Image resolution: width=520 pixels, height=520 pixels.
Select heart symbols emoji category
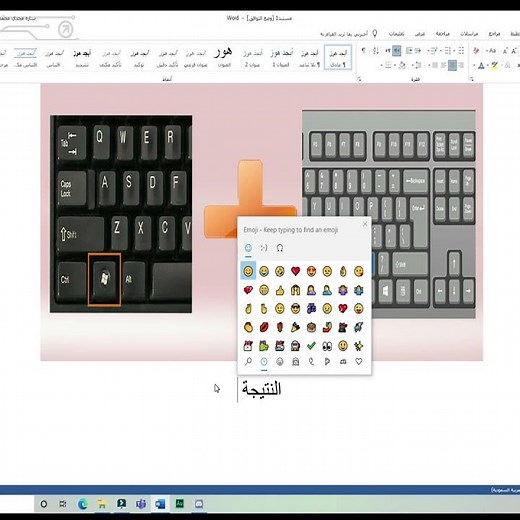(359, 361)
